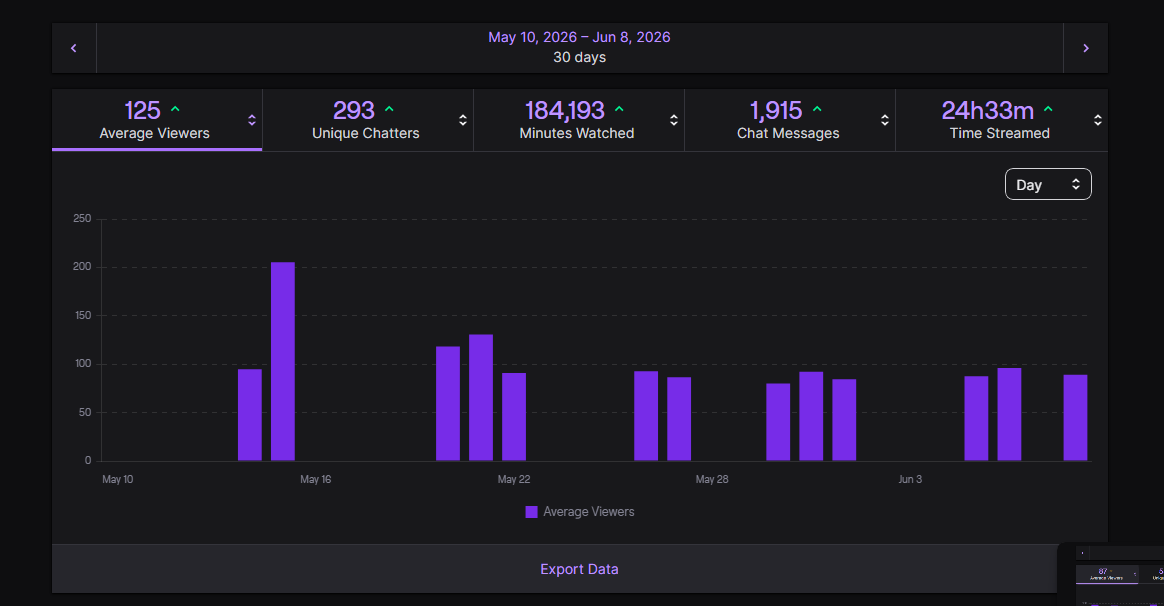The image size is (1164, 606).
Task: Open metric selector arrows on Minutes Watched
Action: [673, 120]
